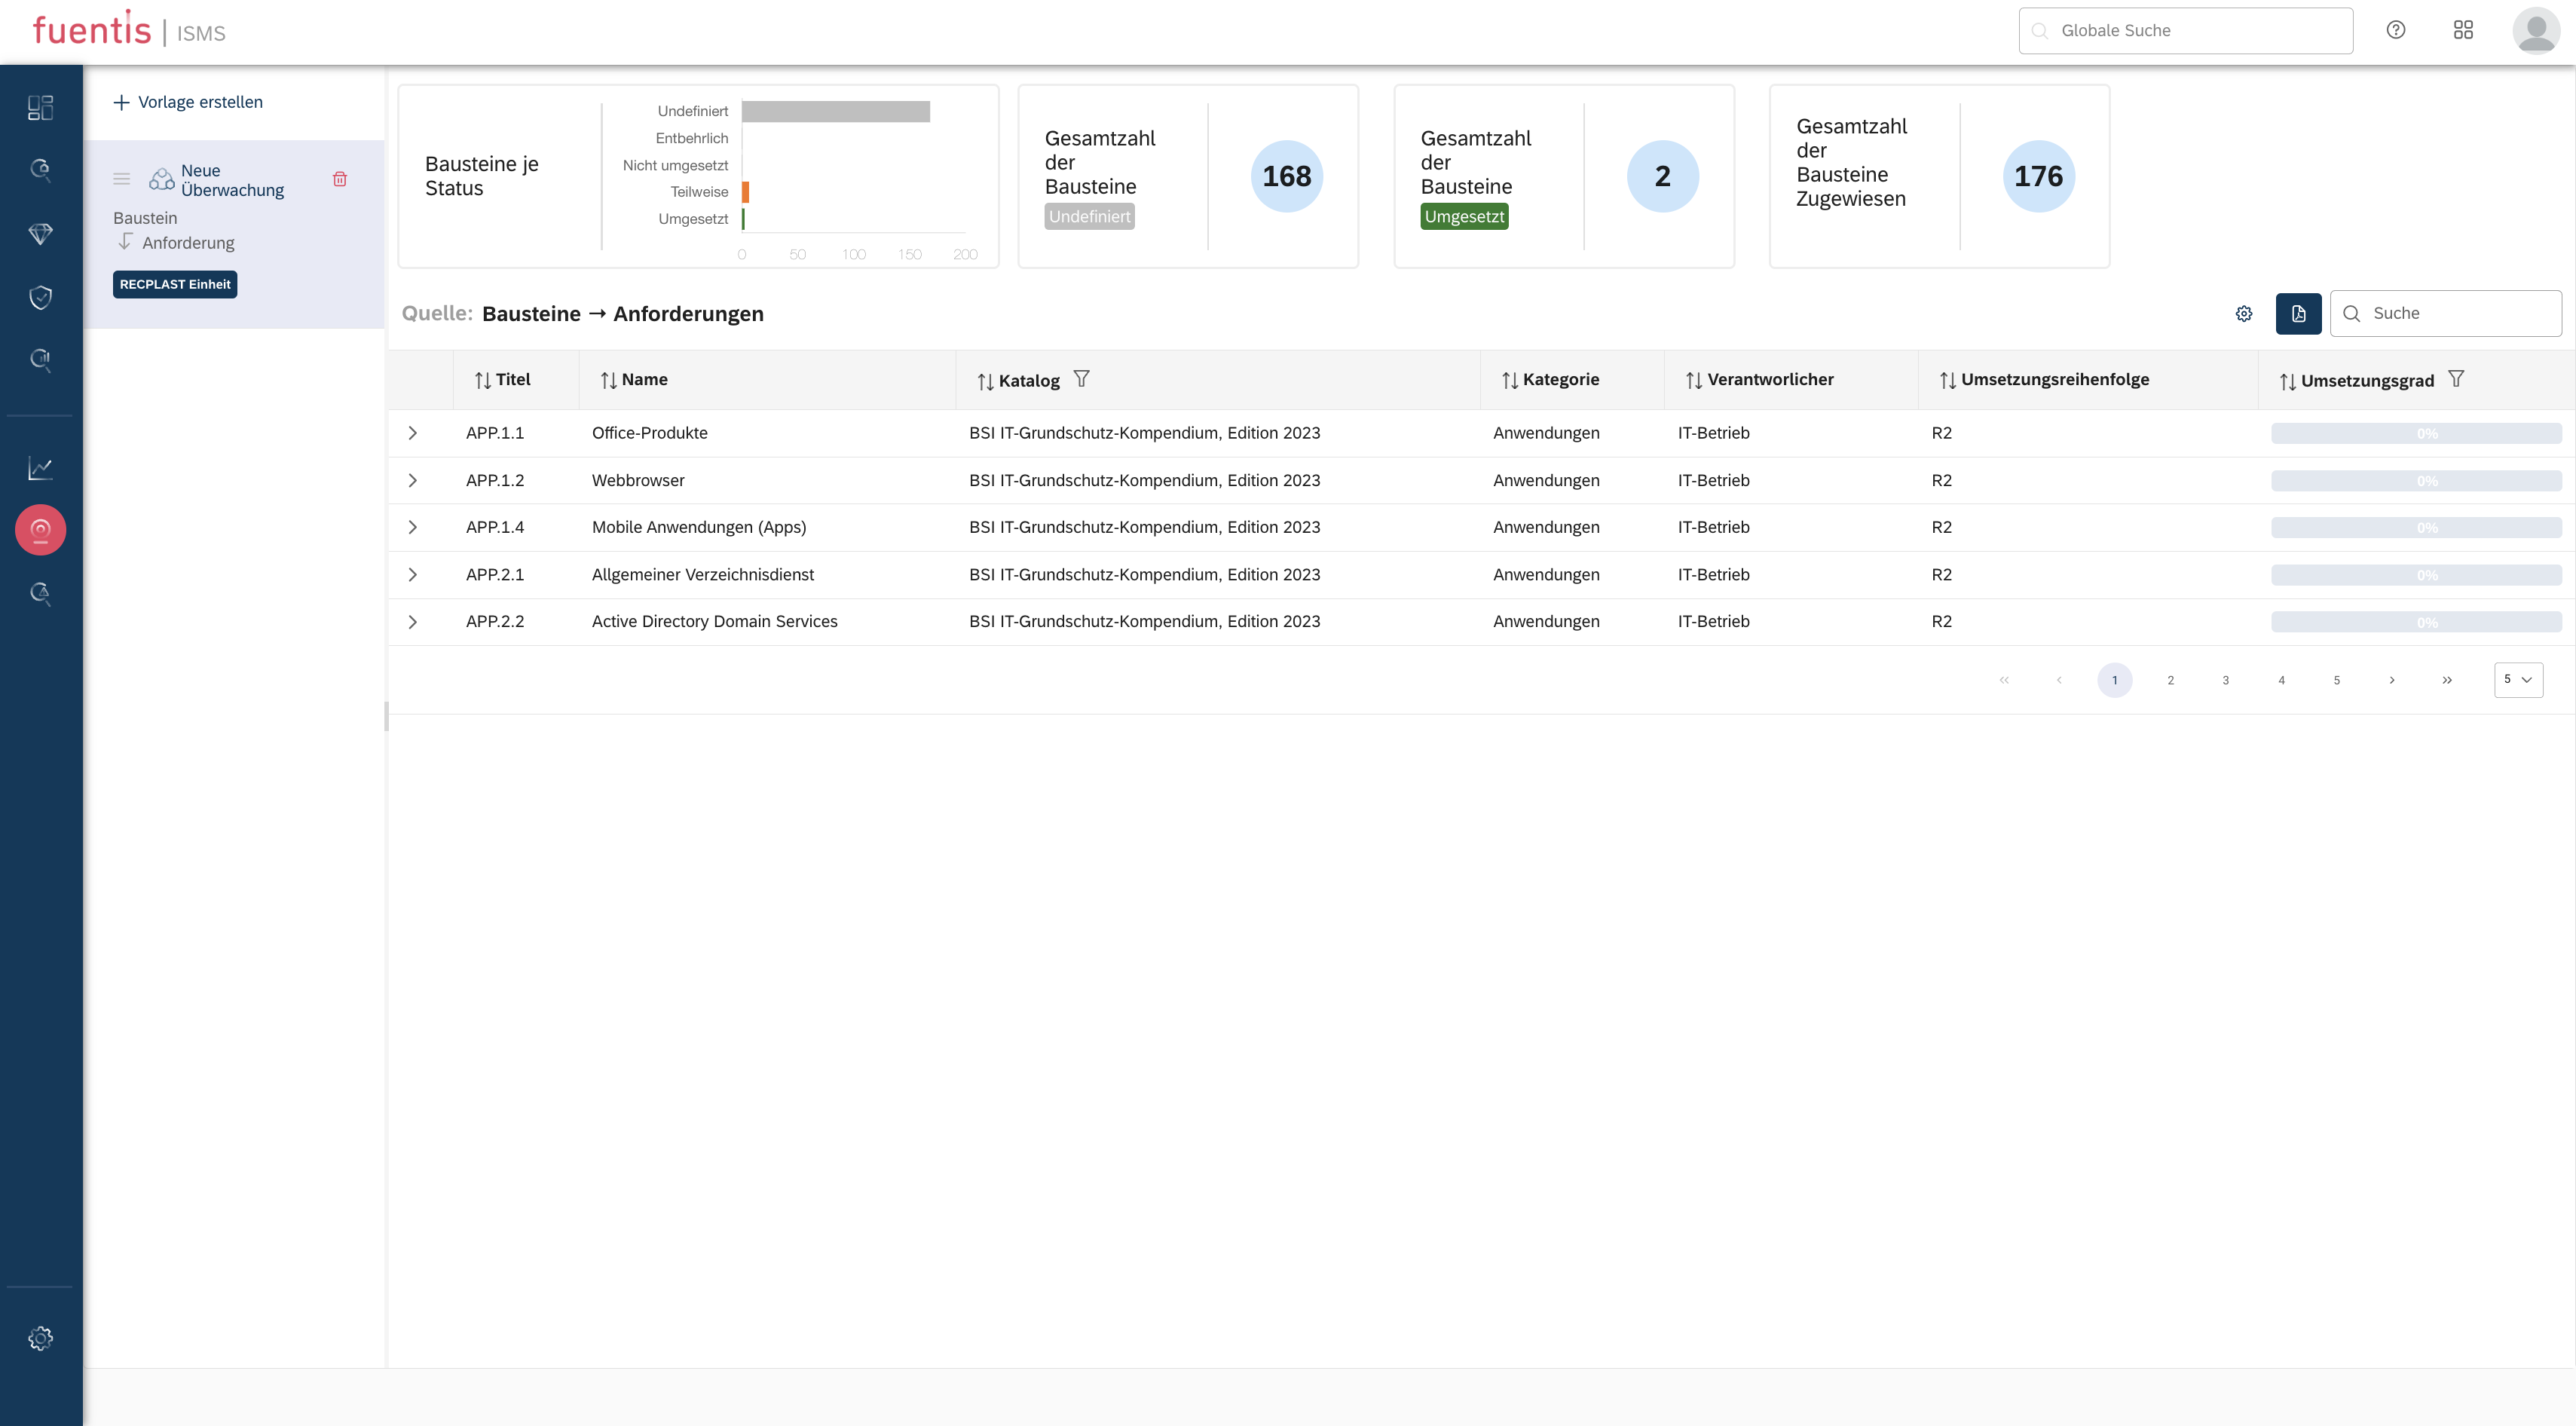Click the RECPLAST Einheit tag
This screenshot has height=1426, width=2576.
click(x=175, y=285)
